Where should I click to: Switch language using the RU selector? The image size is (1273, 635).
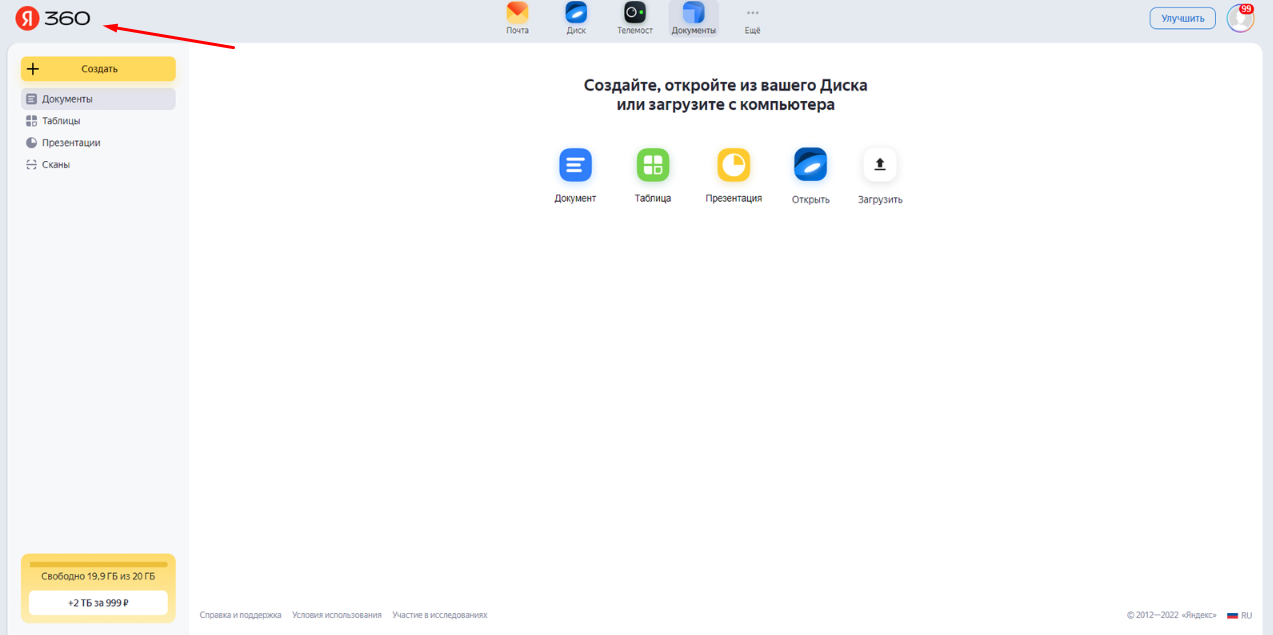1239,615
